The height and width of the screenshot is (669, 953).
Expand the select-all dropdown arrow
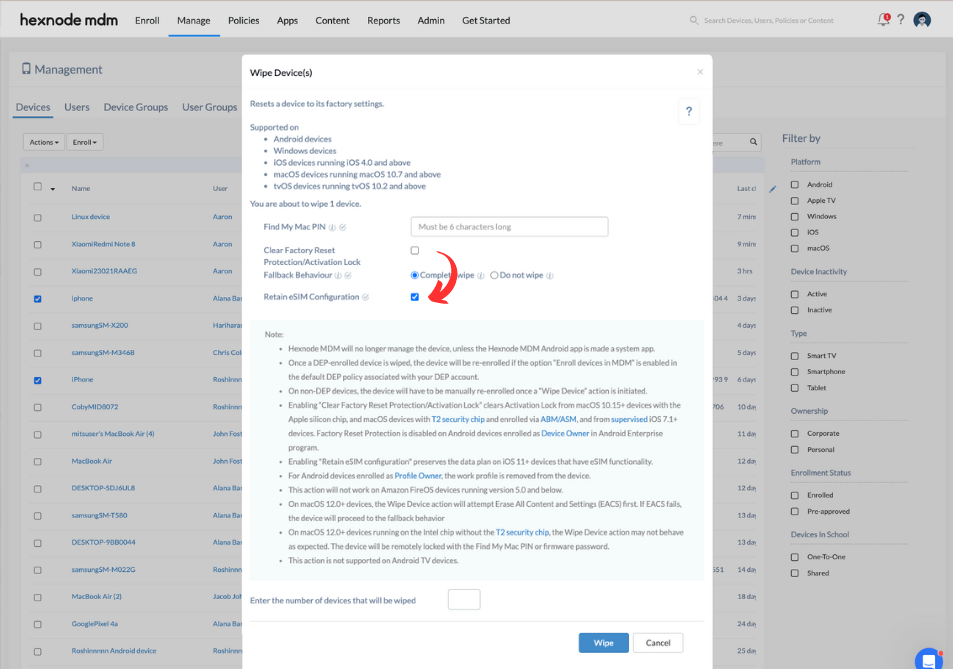click(x=53, y=189)
